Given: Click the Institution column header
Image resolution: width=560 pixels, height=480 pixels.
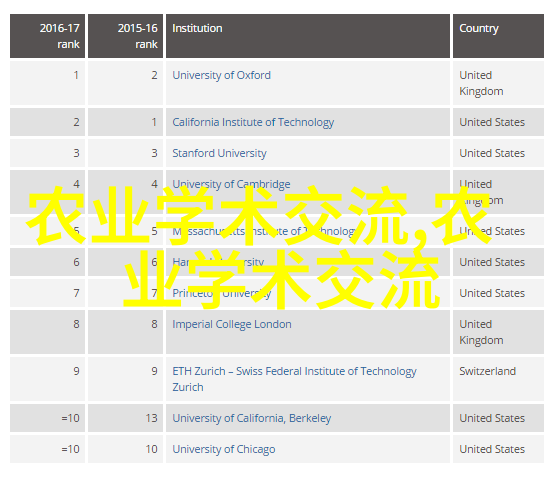Looking at the screenshot, I should (308, 36).
